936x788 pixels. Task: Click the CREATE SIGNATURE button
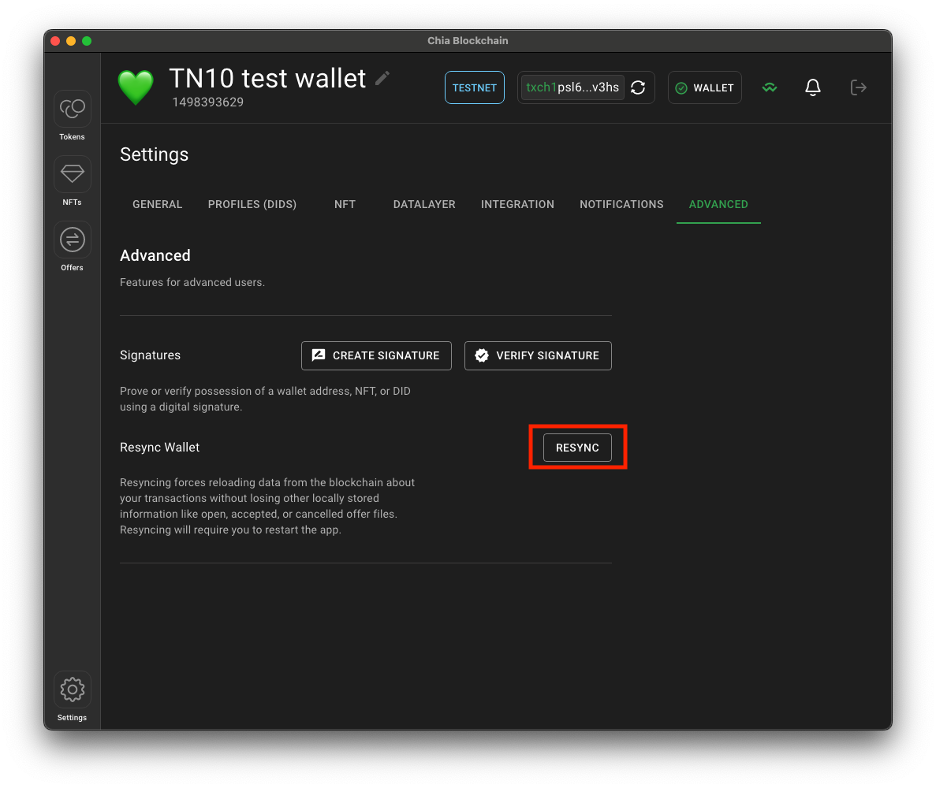(x=376, y=356)
